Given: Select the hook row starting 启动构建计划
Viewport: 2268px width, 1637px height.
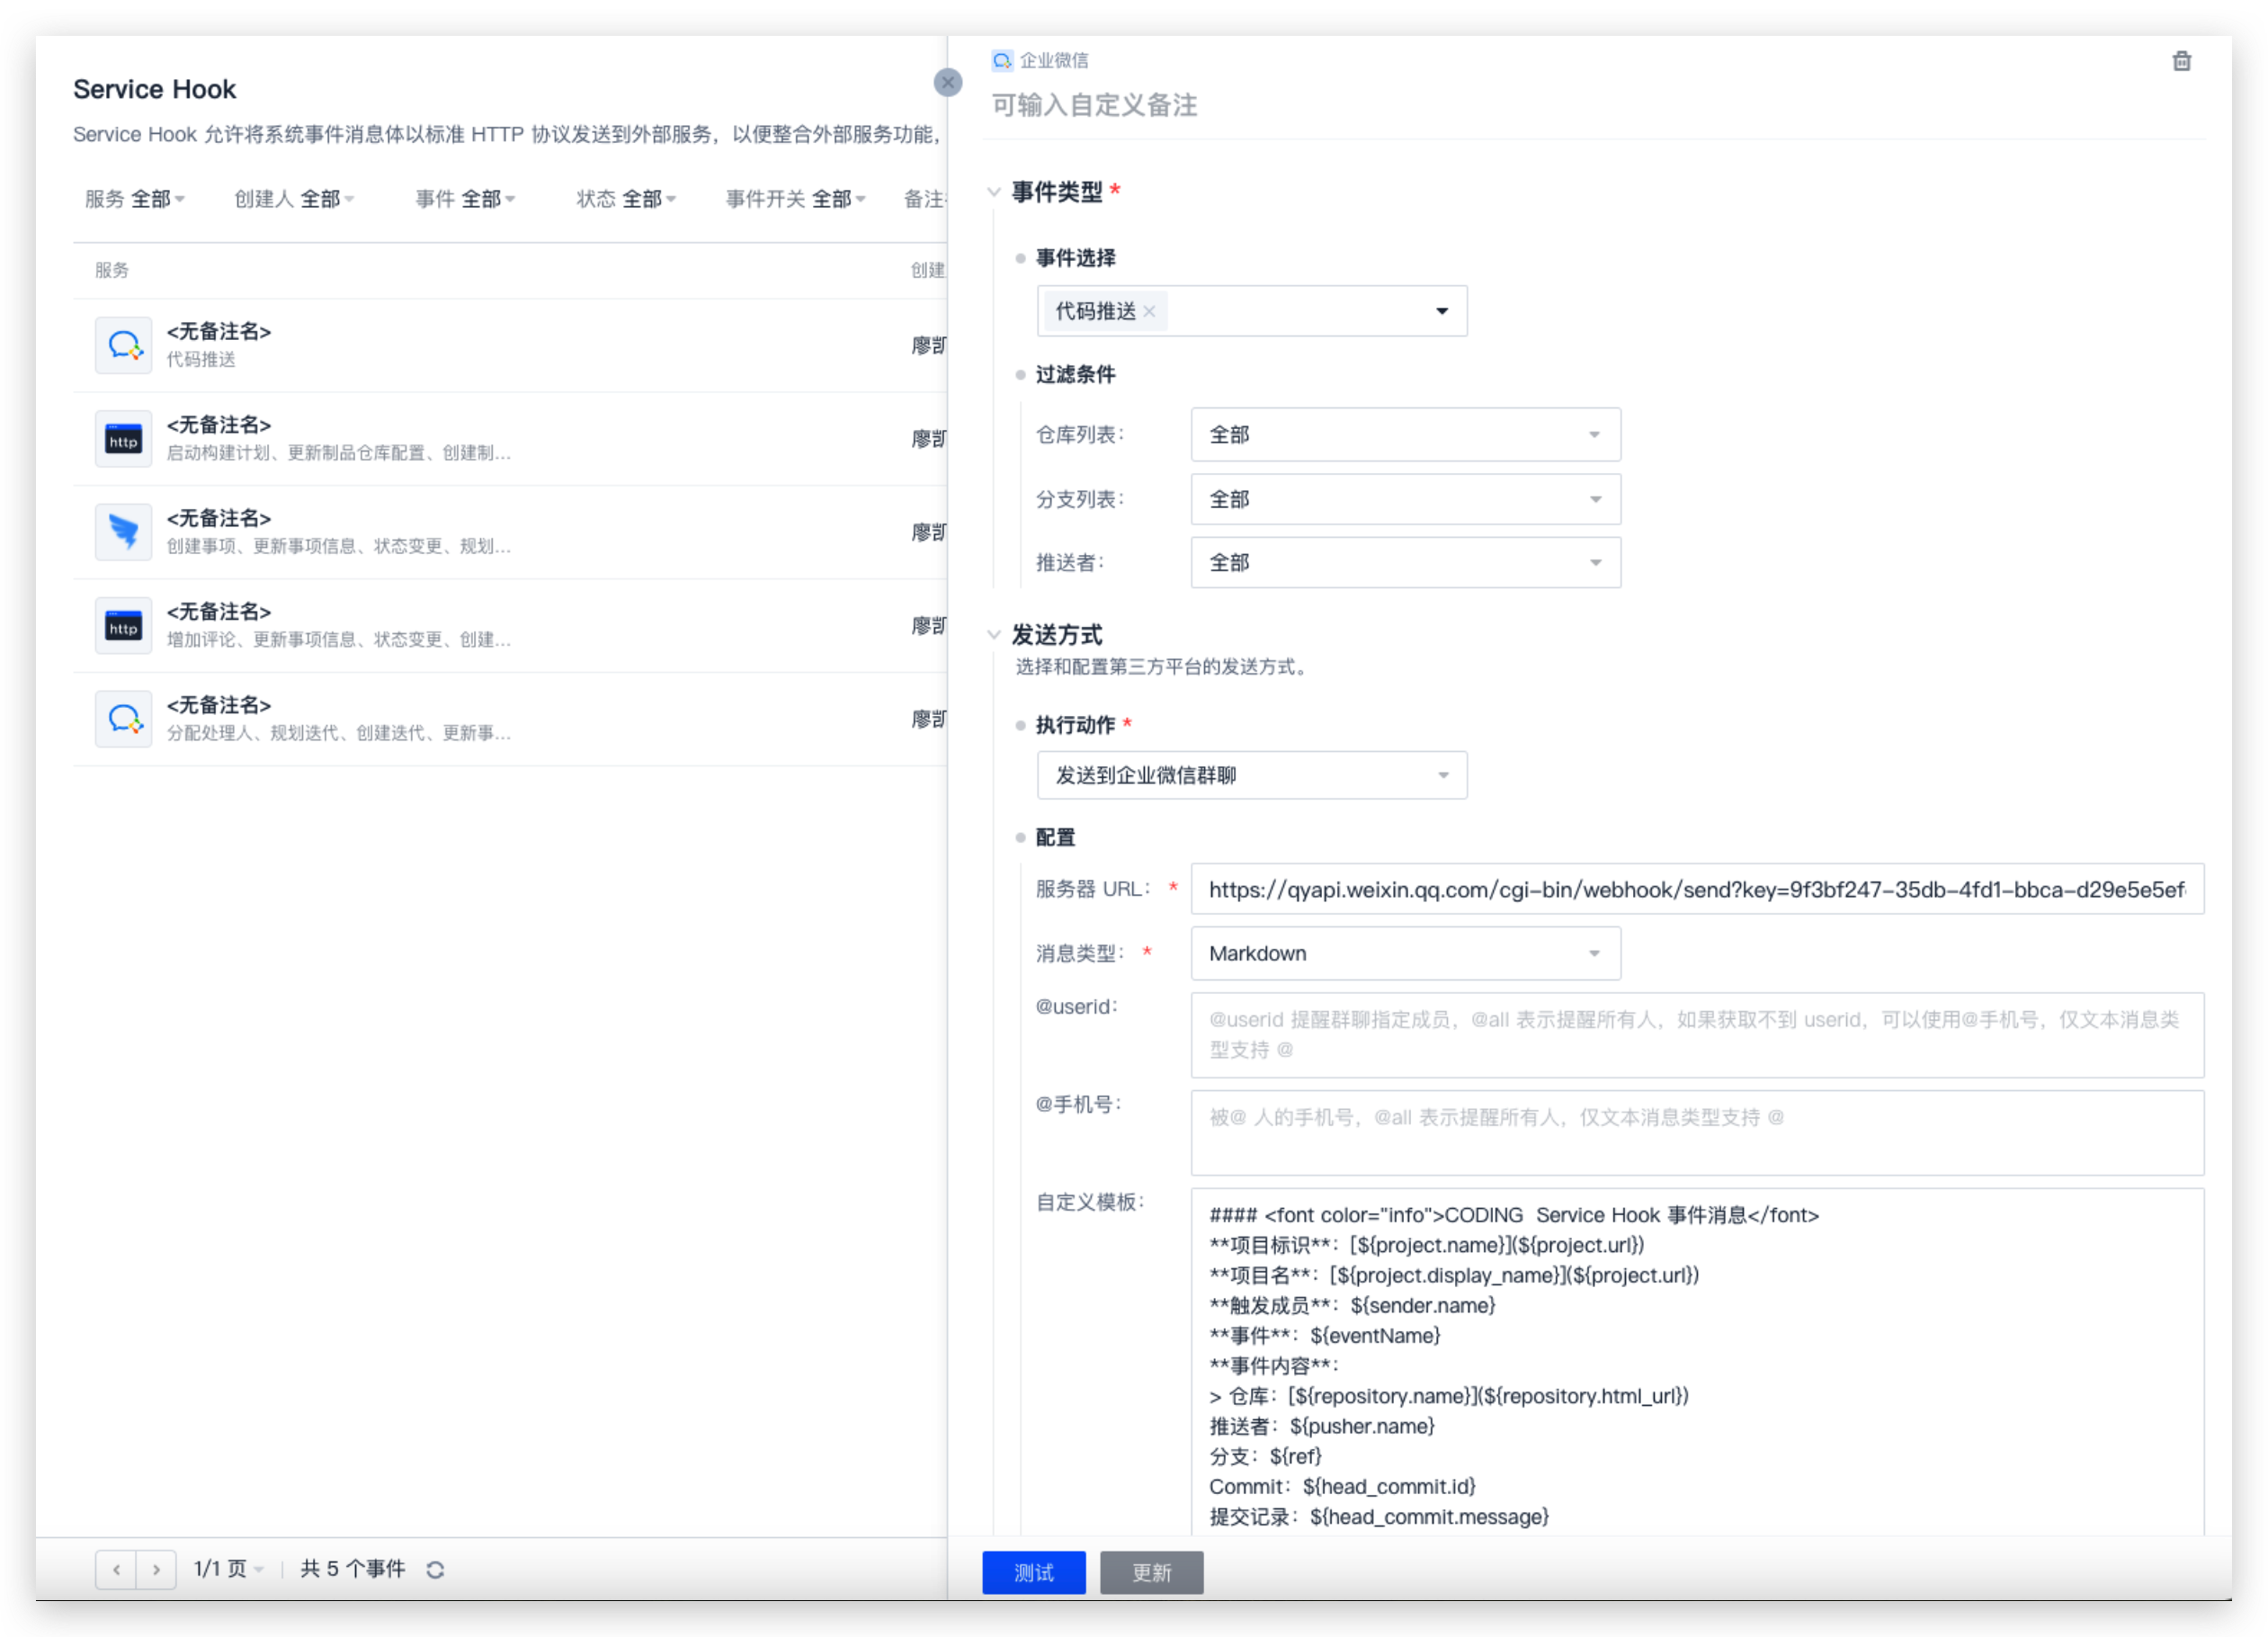Looking at the screenshot, I should click(x=510, y=438).
